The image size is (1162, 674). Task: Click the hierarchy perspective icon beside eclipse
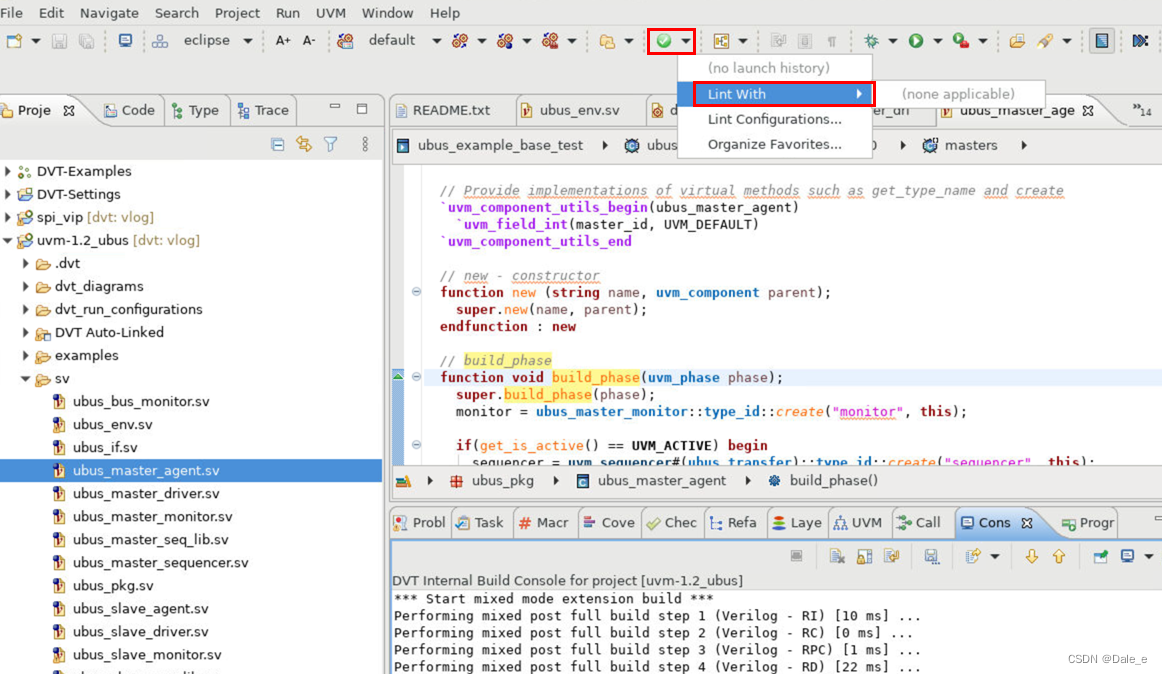(x=160, y=41)
